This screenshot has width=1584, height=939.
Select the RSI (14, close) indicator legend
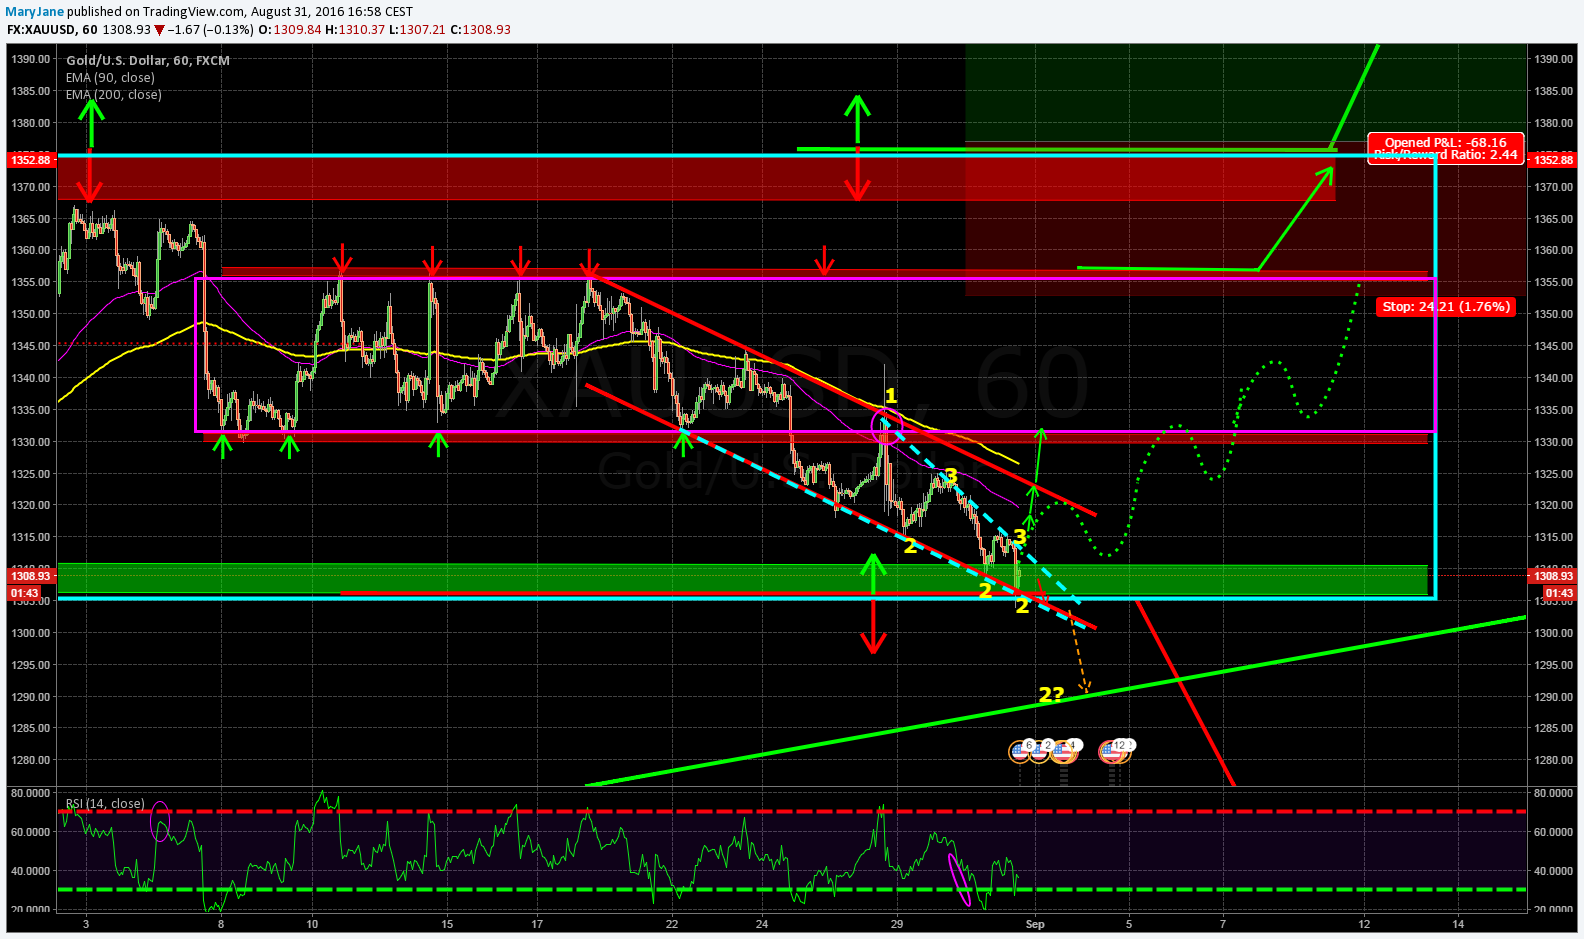[x=105, y=803]
